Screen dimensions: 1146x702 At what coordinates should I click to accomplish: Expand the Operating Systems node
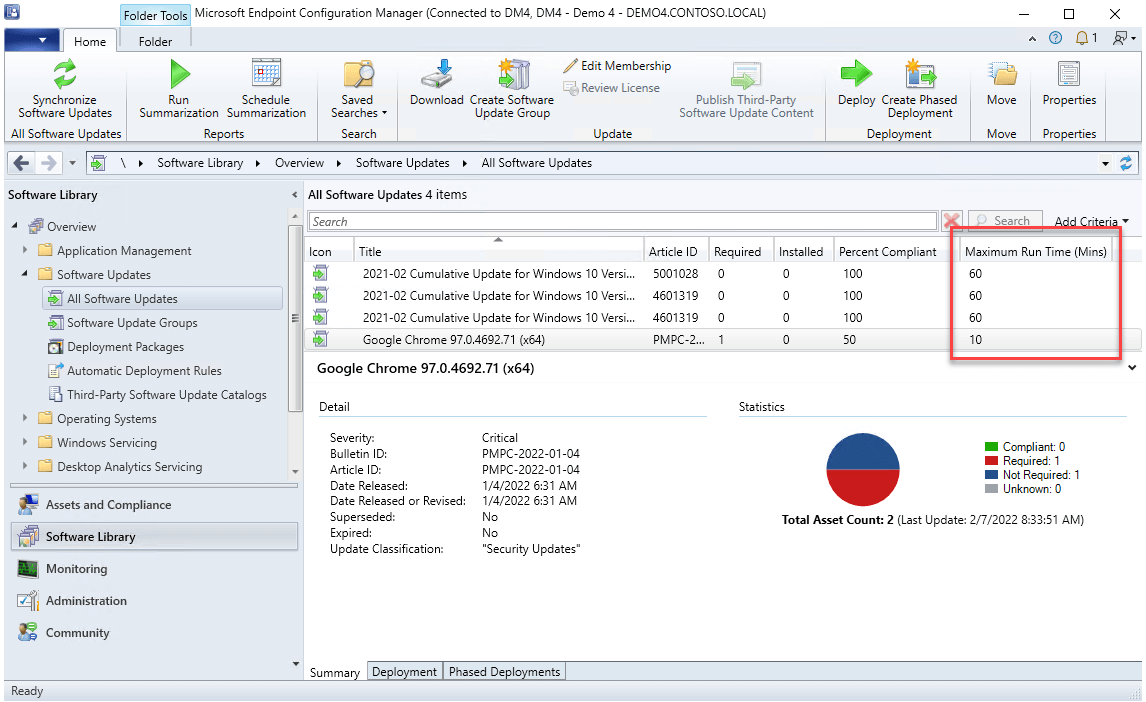[25, 418]
